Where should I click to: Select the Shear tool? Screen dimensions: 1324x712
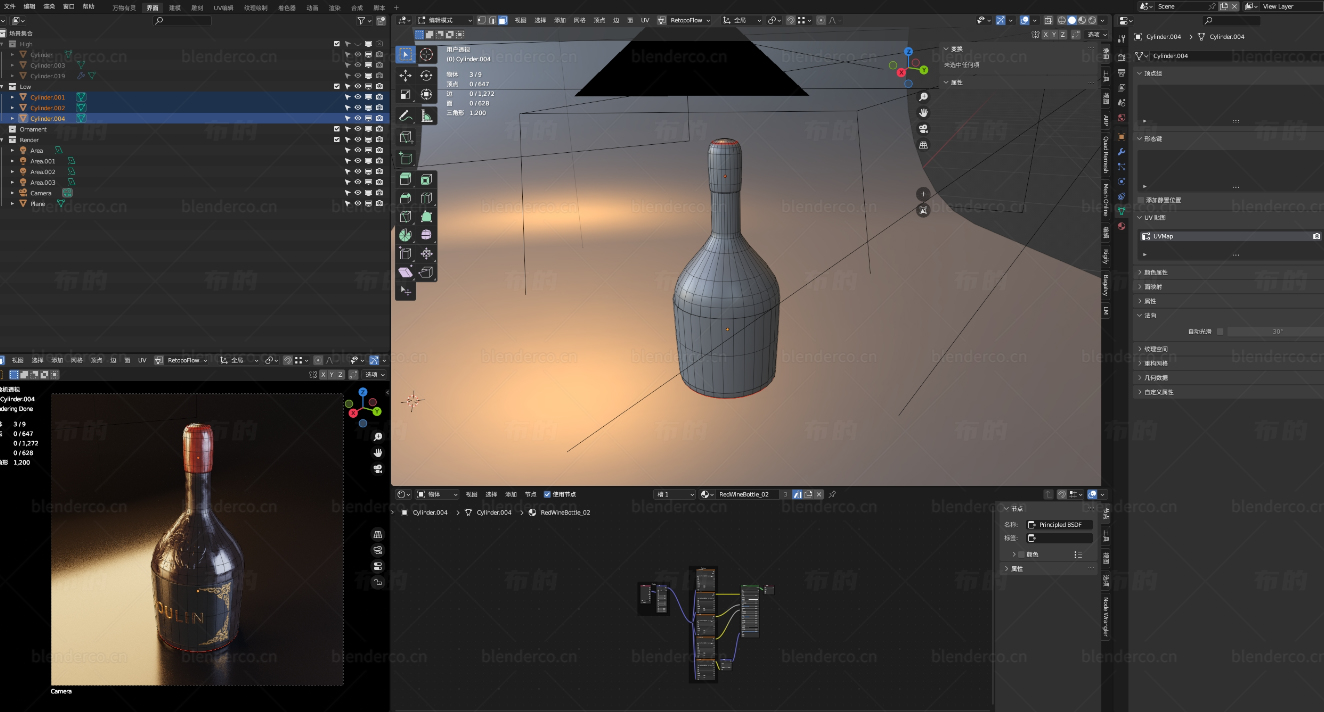pos(406,272)
